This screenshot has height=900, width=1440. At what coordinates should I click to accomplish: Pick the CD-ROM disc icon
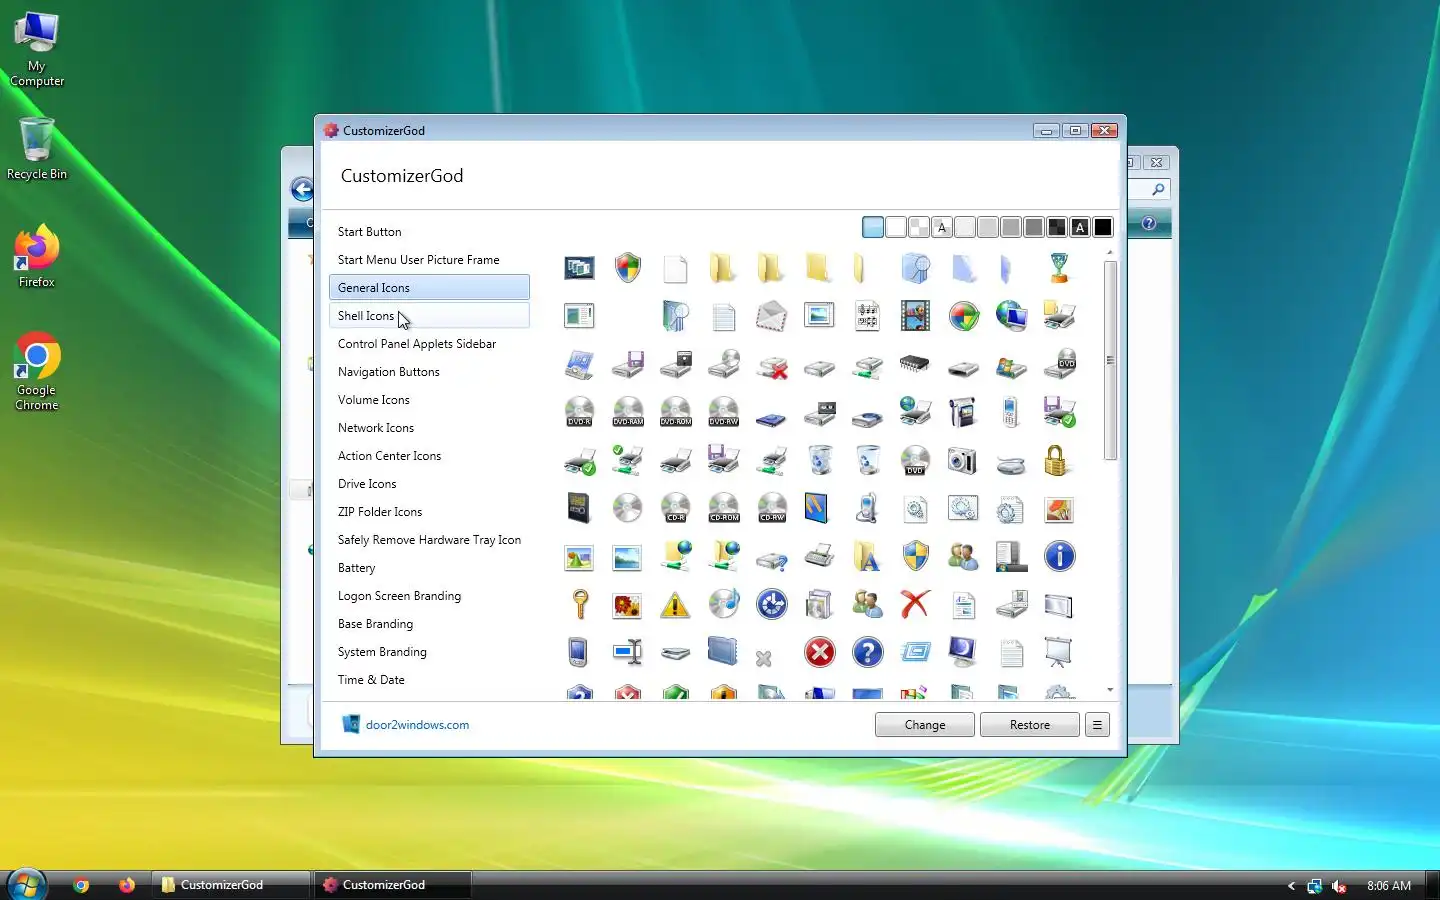click(x=724, y=508)
